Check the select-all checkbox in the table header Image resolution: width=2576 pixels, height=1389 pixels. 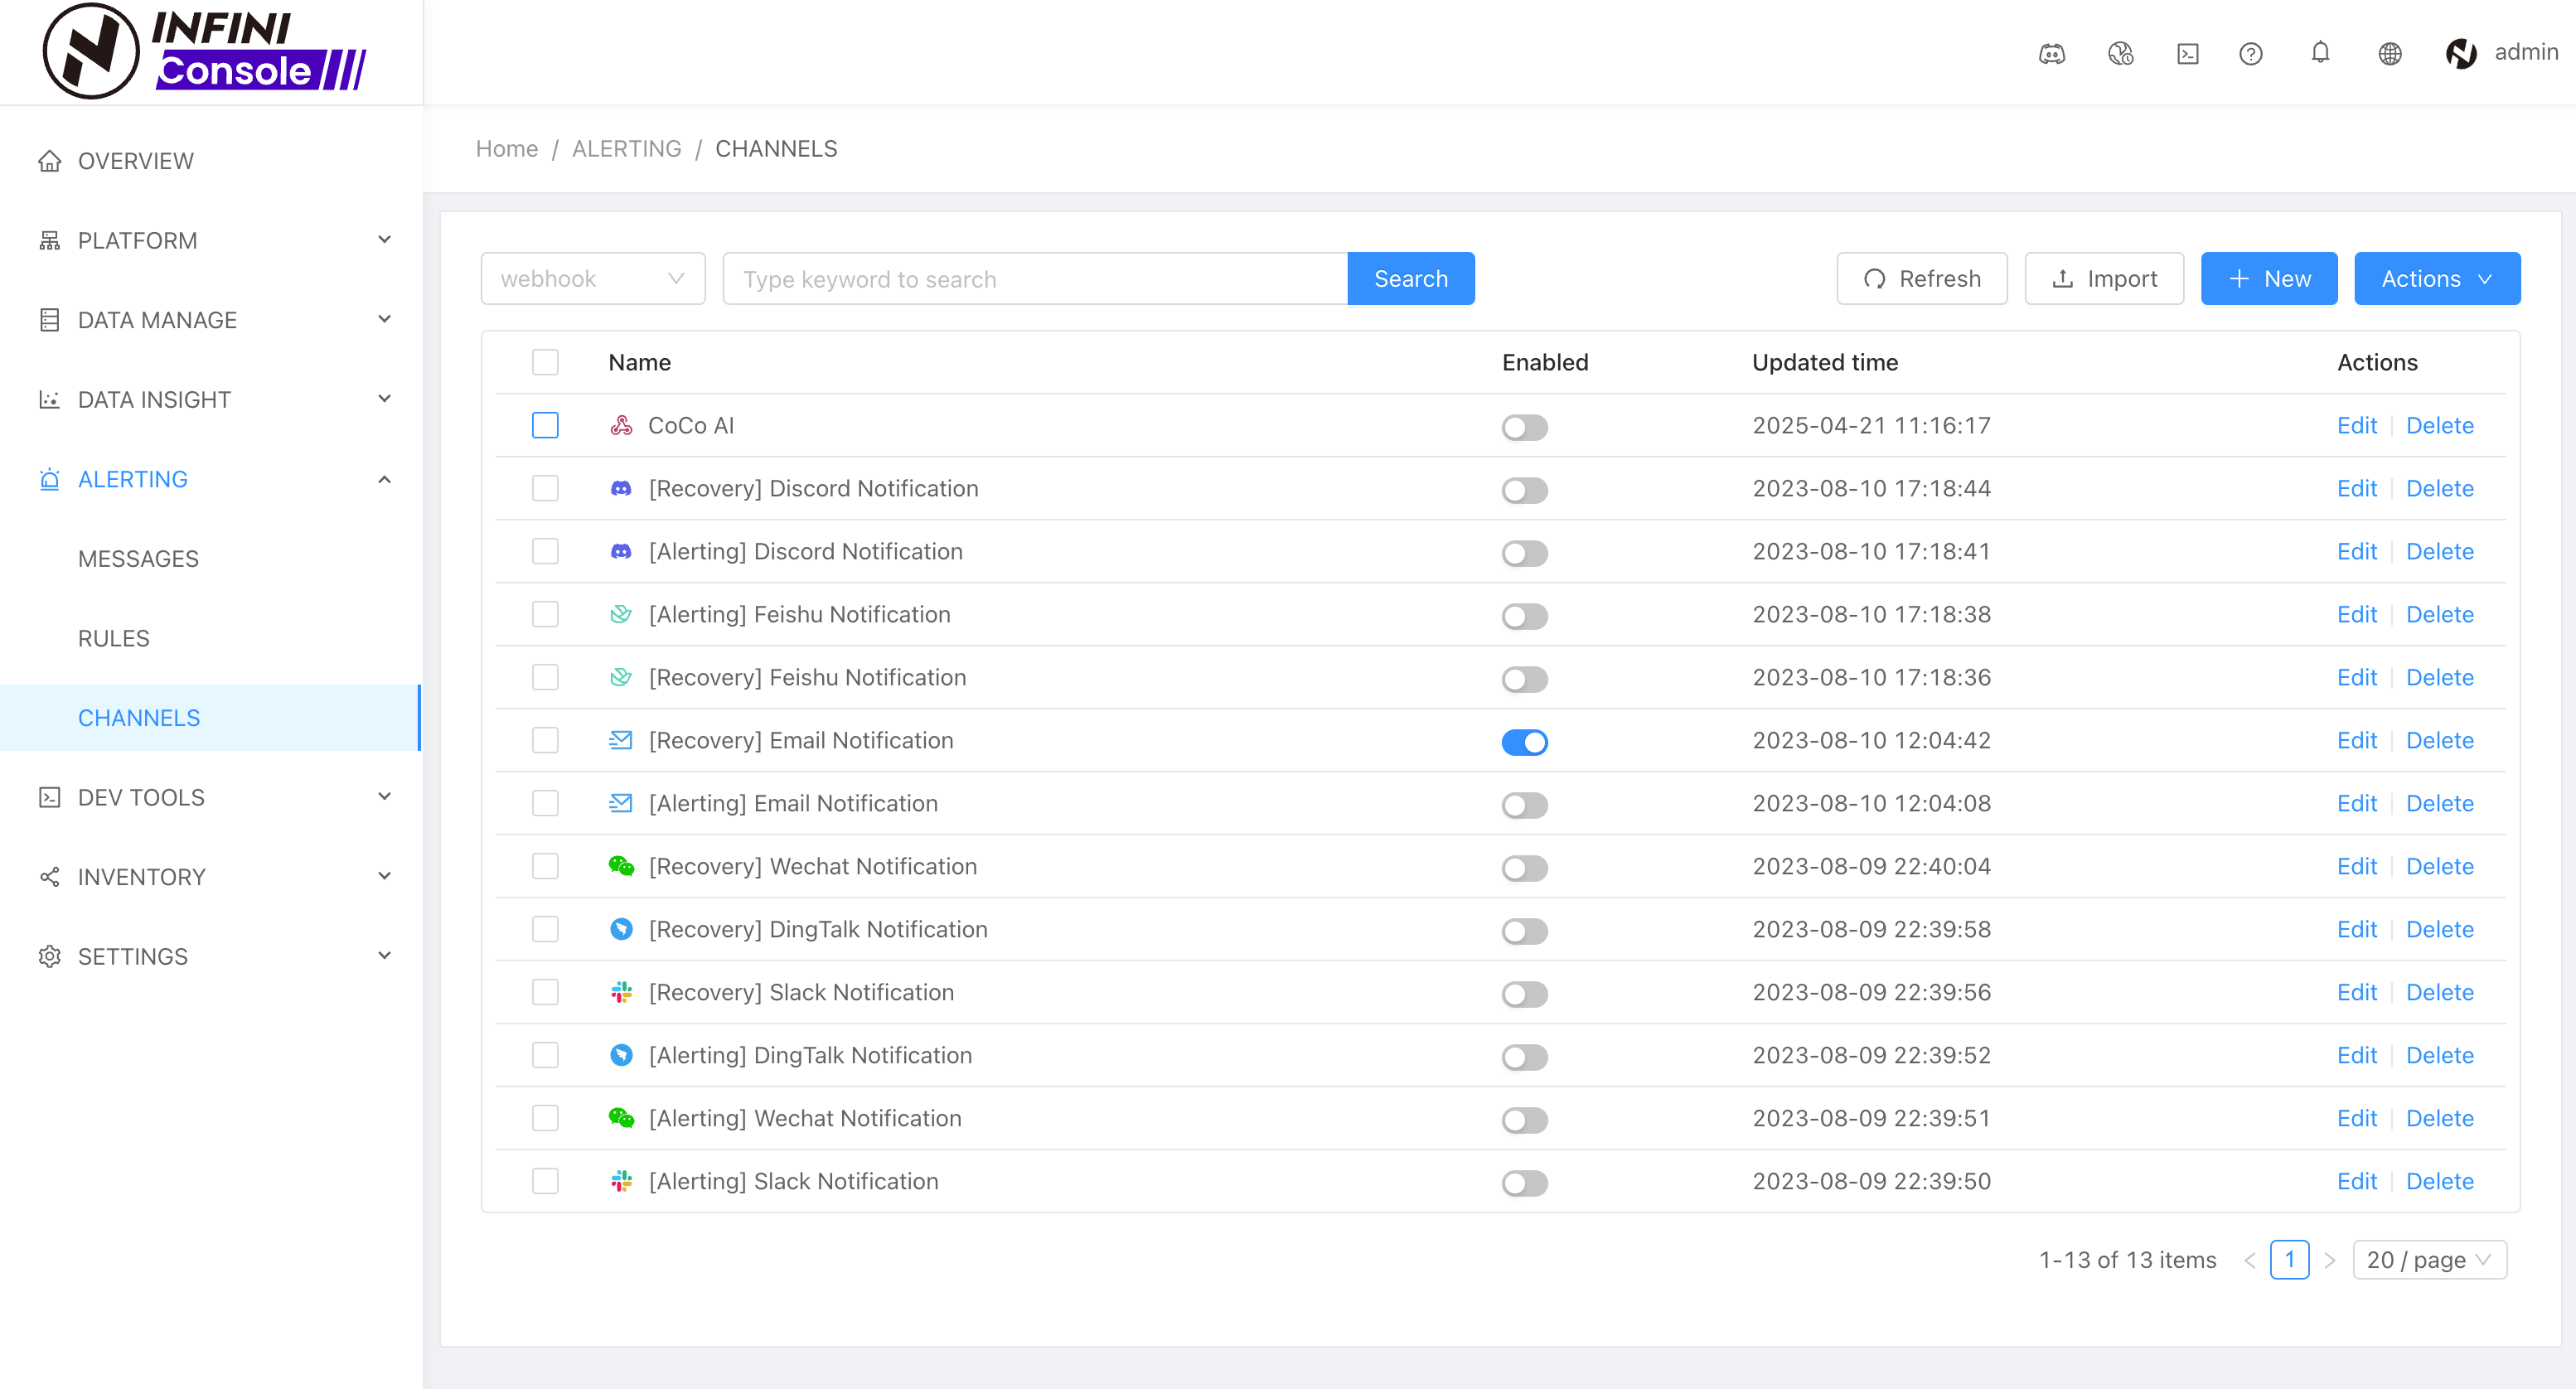click(545, 362)
